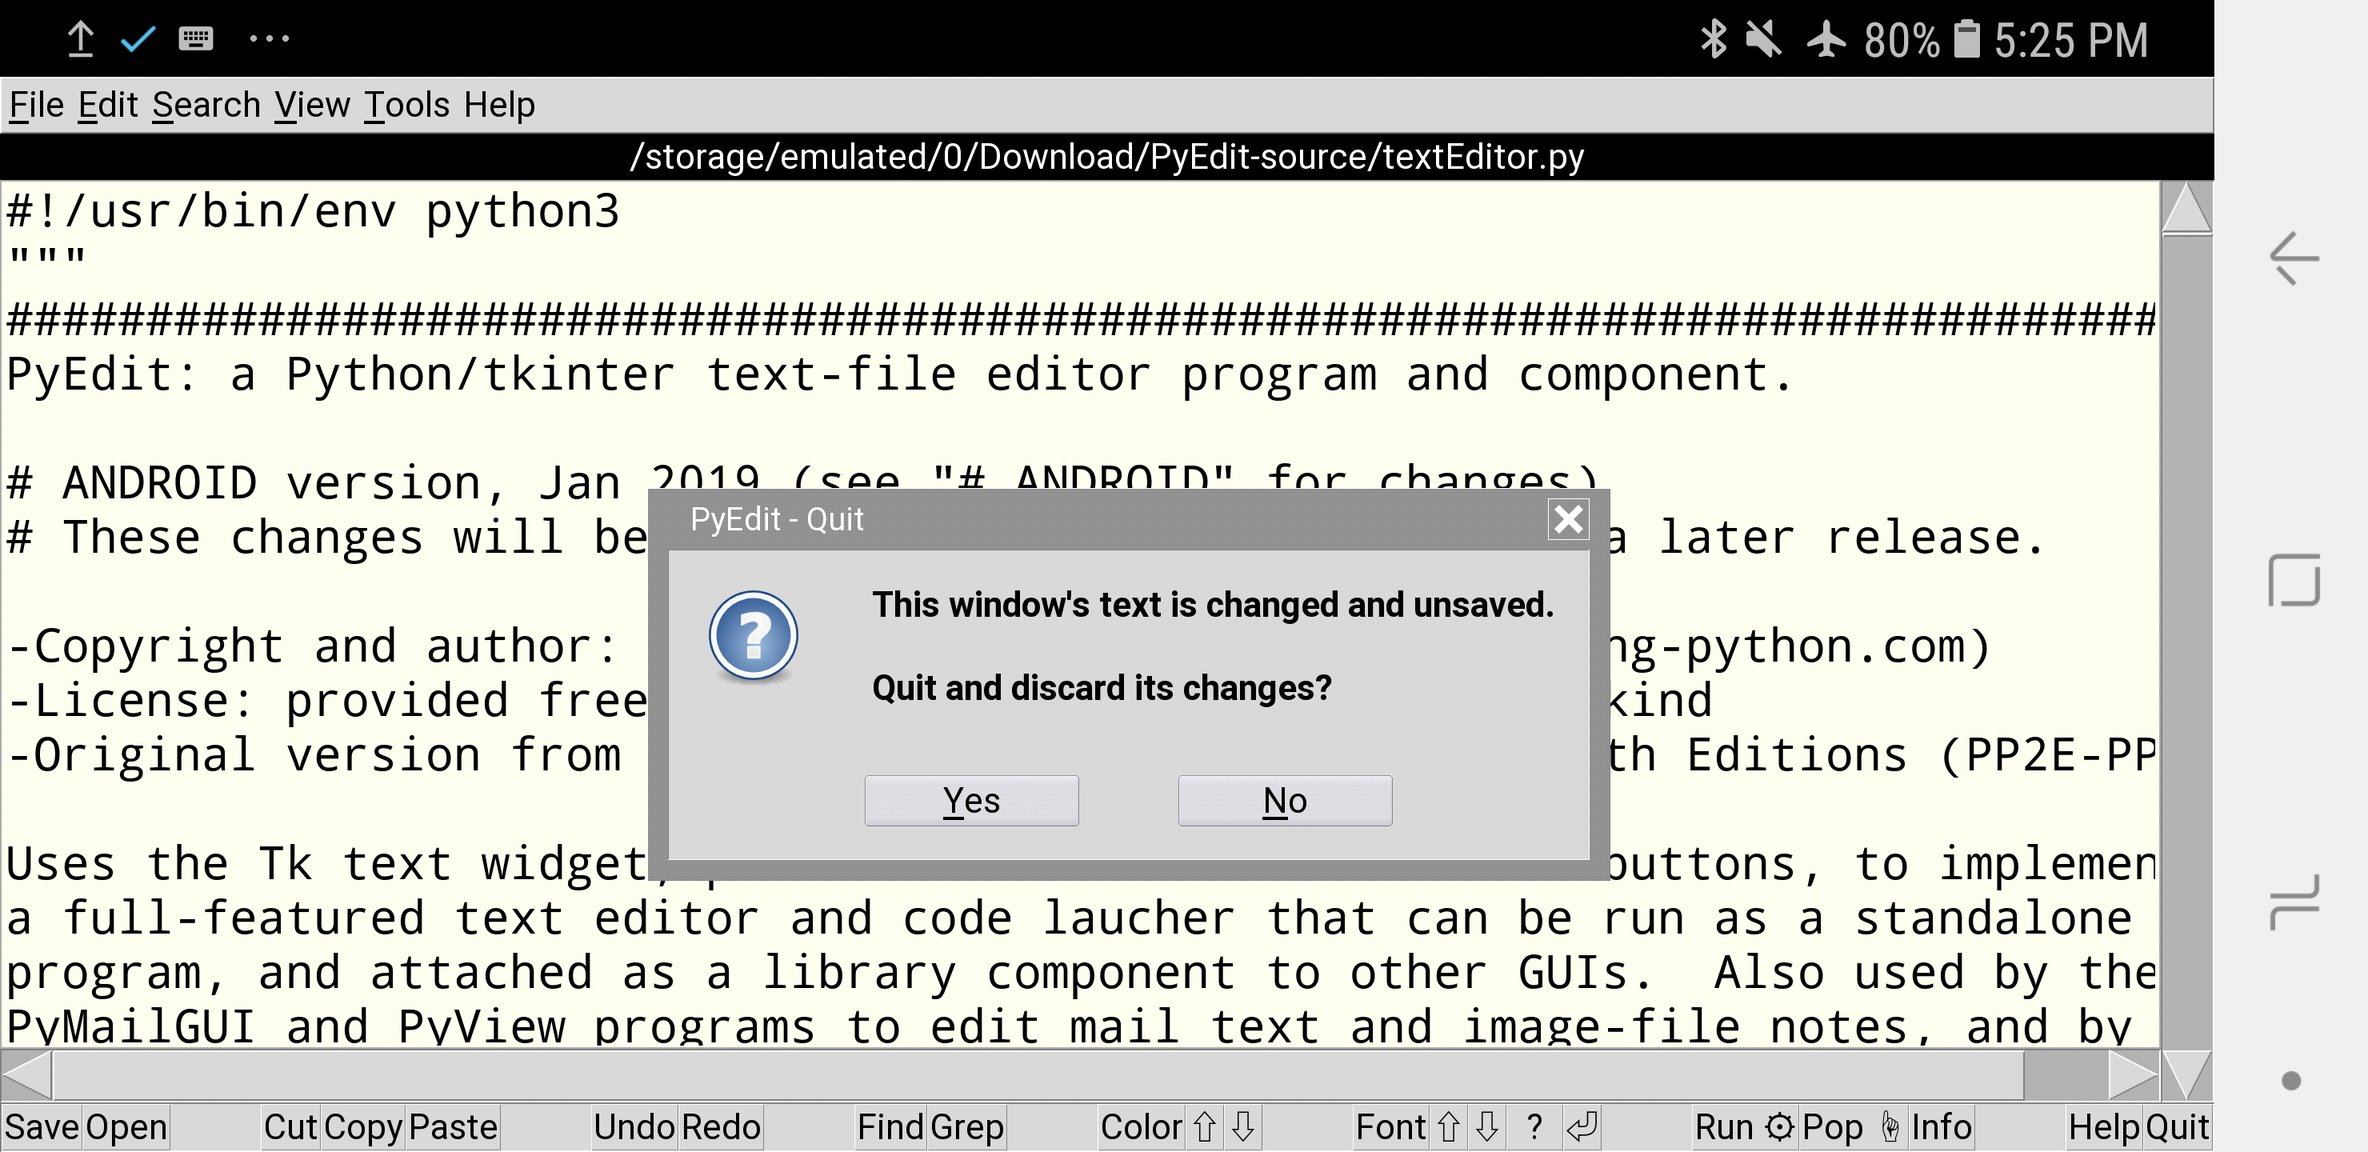Click the up arrow next to Color
Viewport: 2368px width, 1152px height.
1205,1127
